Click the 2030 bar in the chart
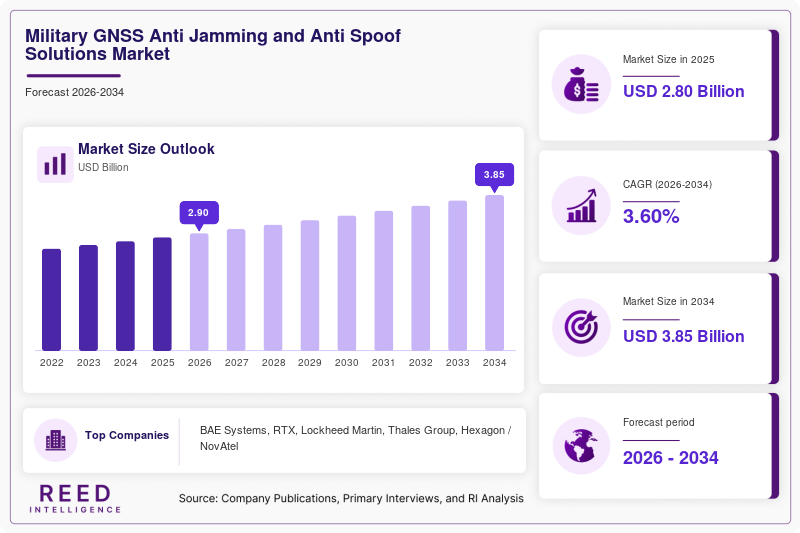Image resolution: width=800 pixels, height=533 pixels. point(347,283)
